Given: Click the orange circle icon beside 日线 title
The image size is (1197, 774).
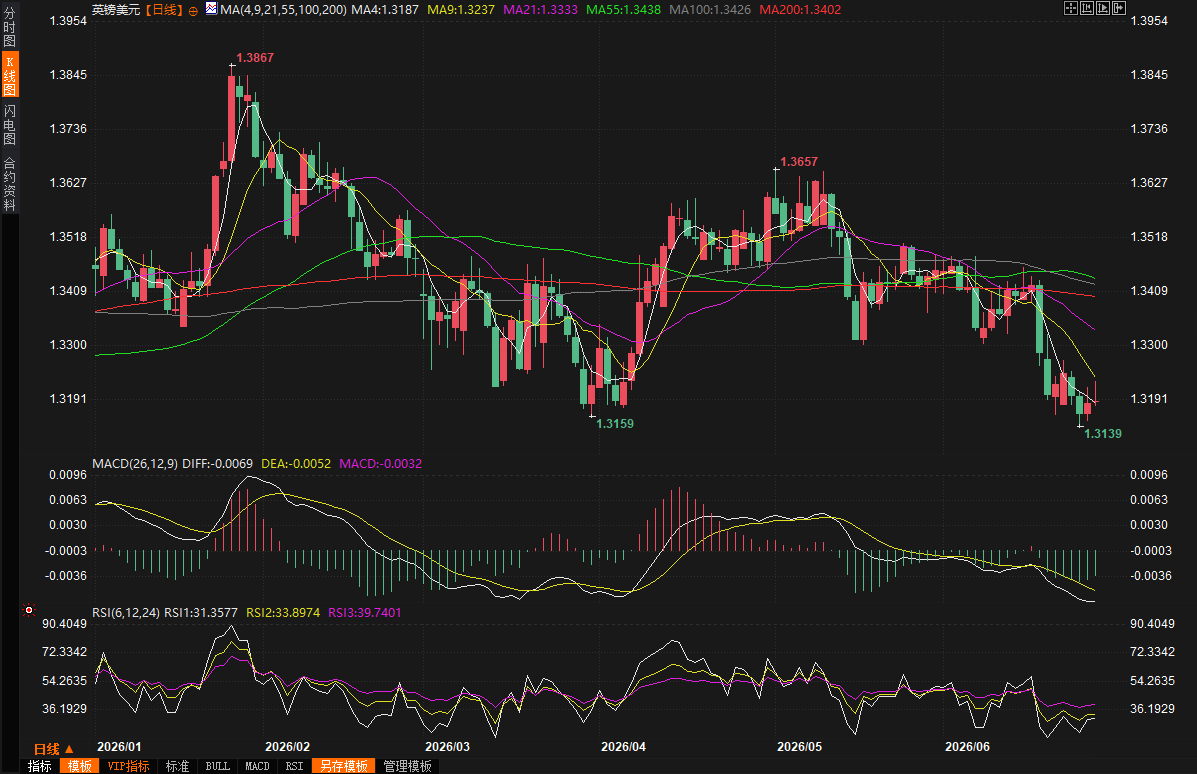Looking at the screenshot, I should (x=193, y=11).
